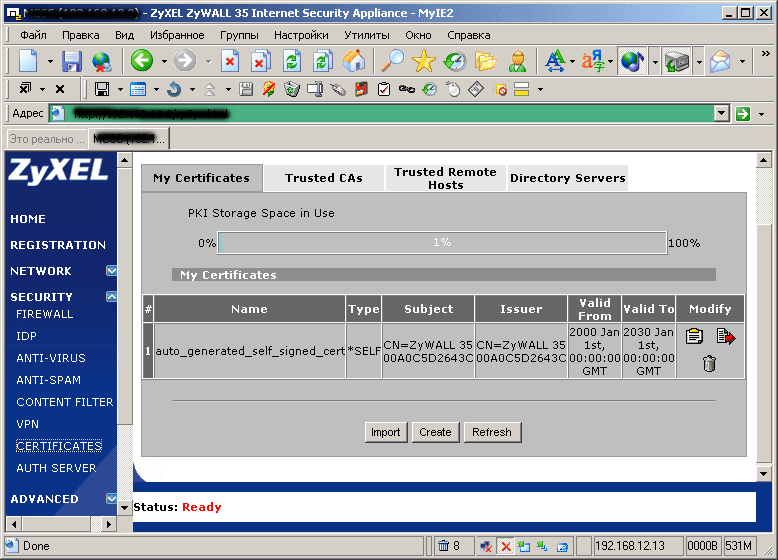Click the red X status bar icon
Image resolution: width=778 pixels, height=560 pixels.
pos(506,546)
